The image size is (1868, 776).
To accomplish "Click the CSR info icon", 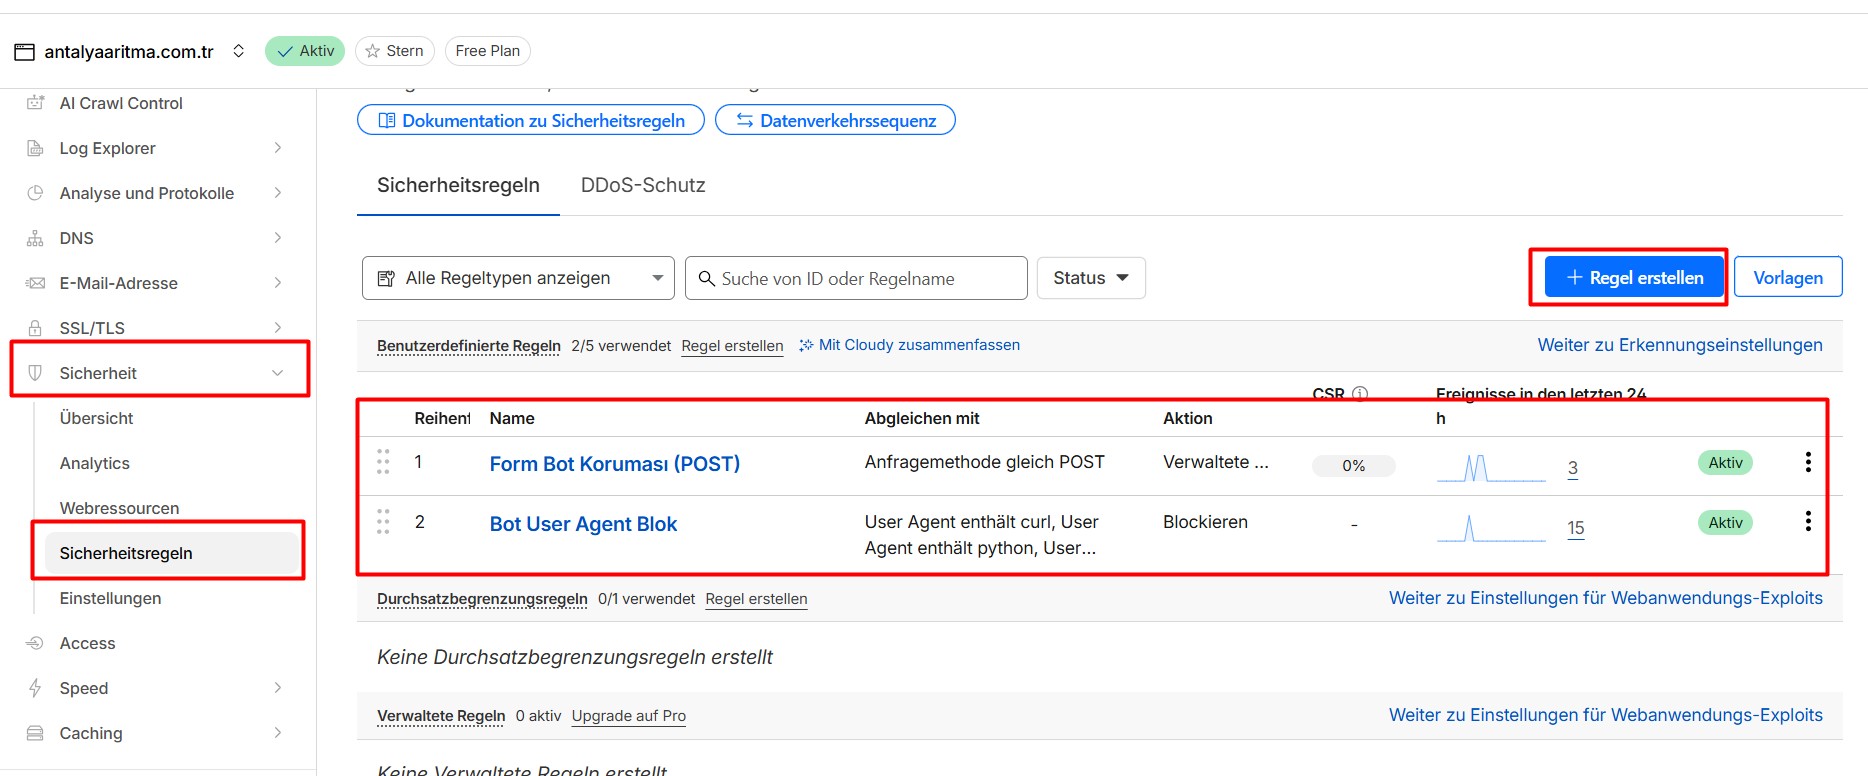I will point(1360,394).
